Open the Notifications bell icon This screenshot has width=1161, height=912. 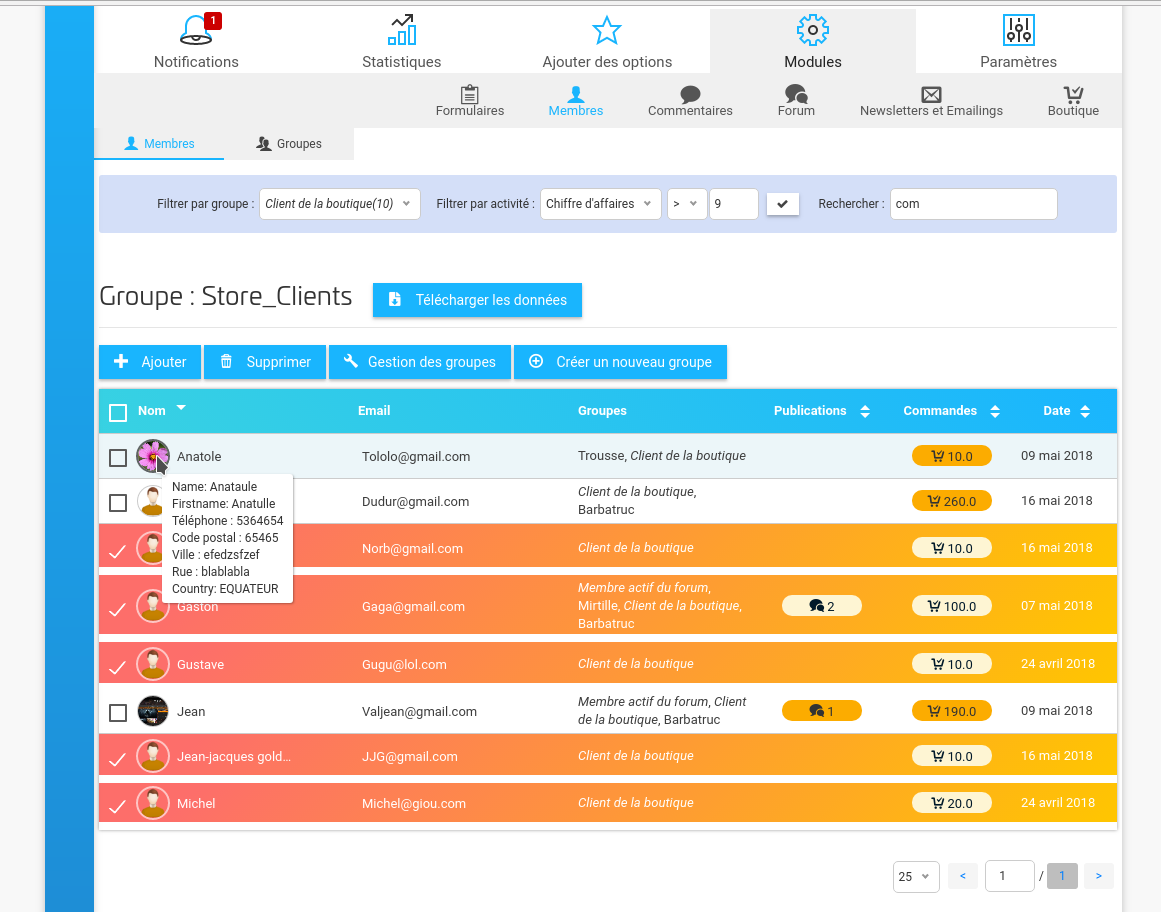point(196,31)
